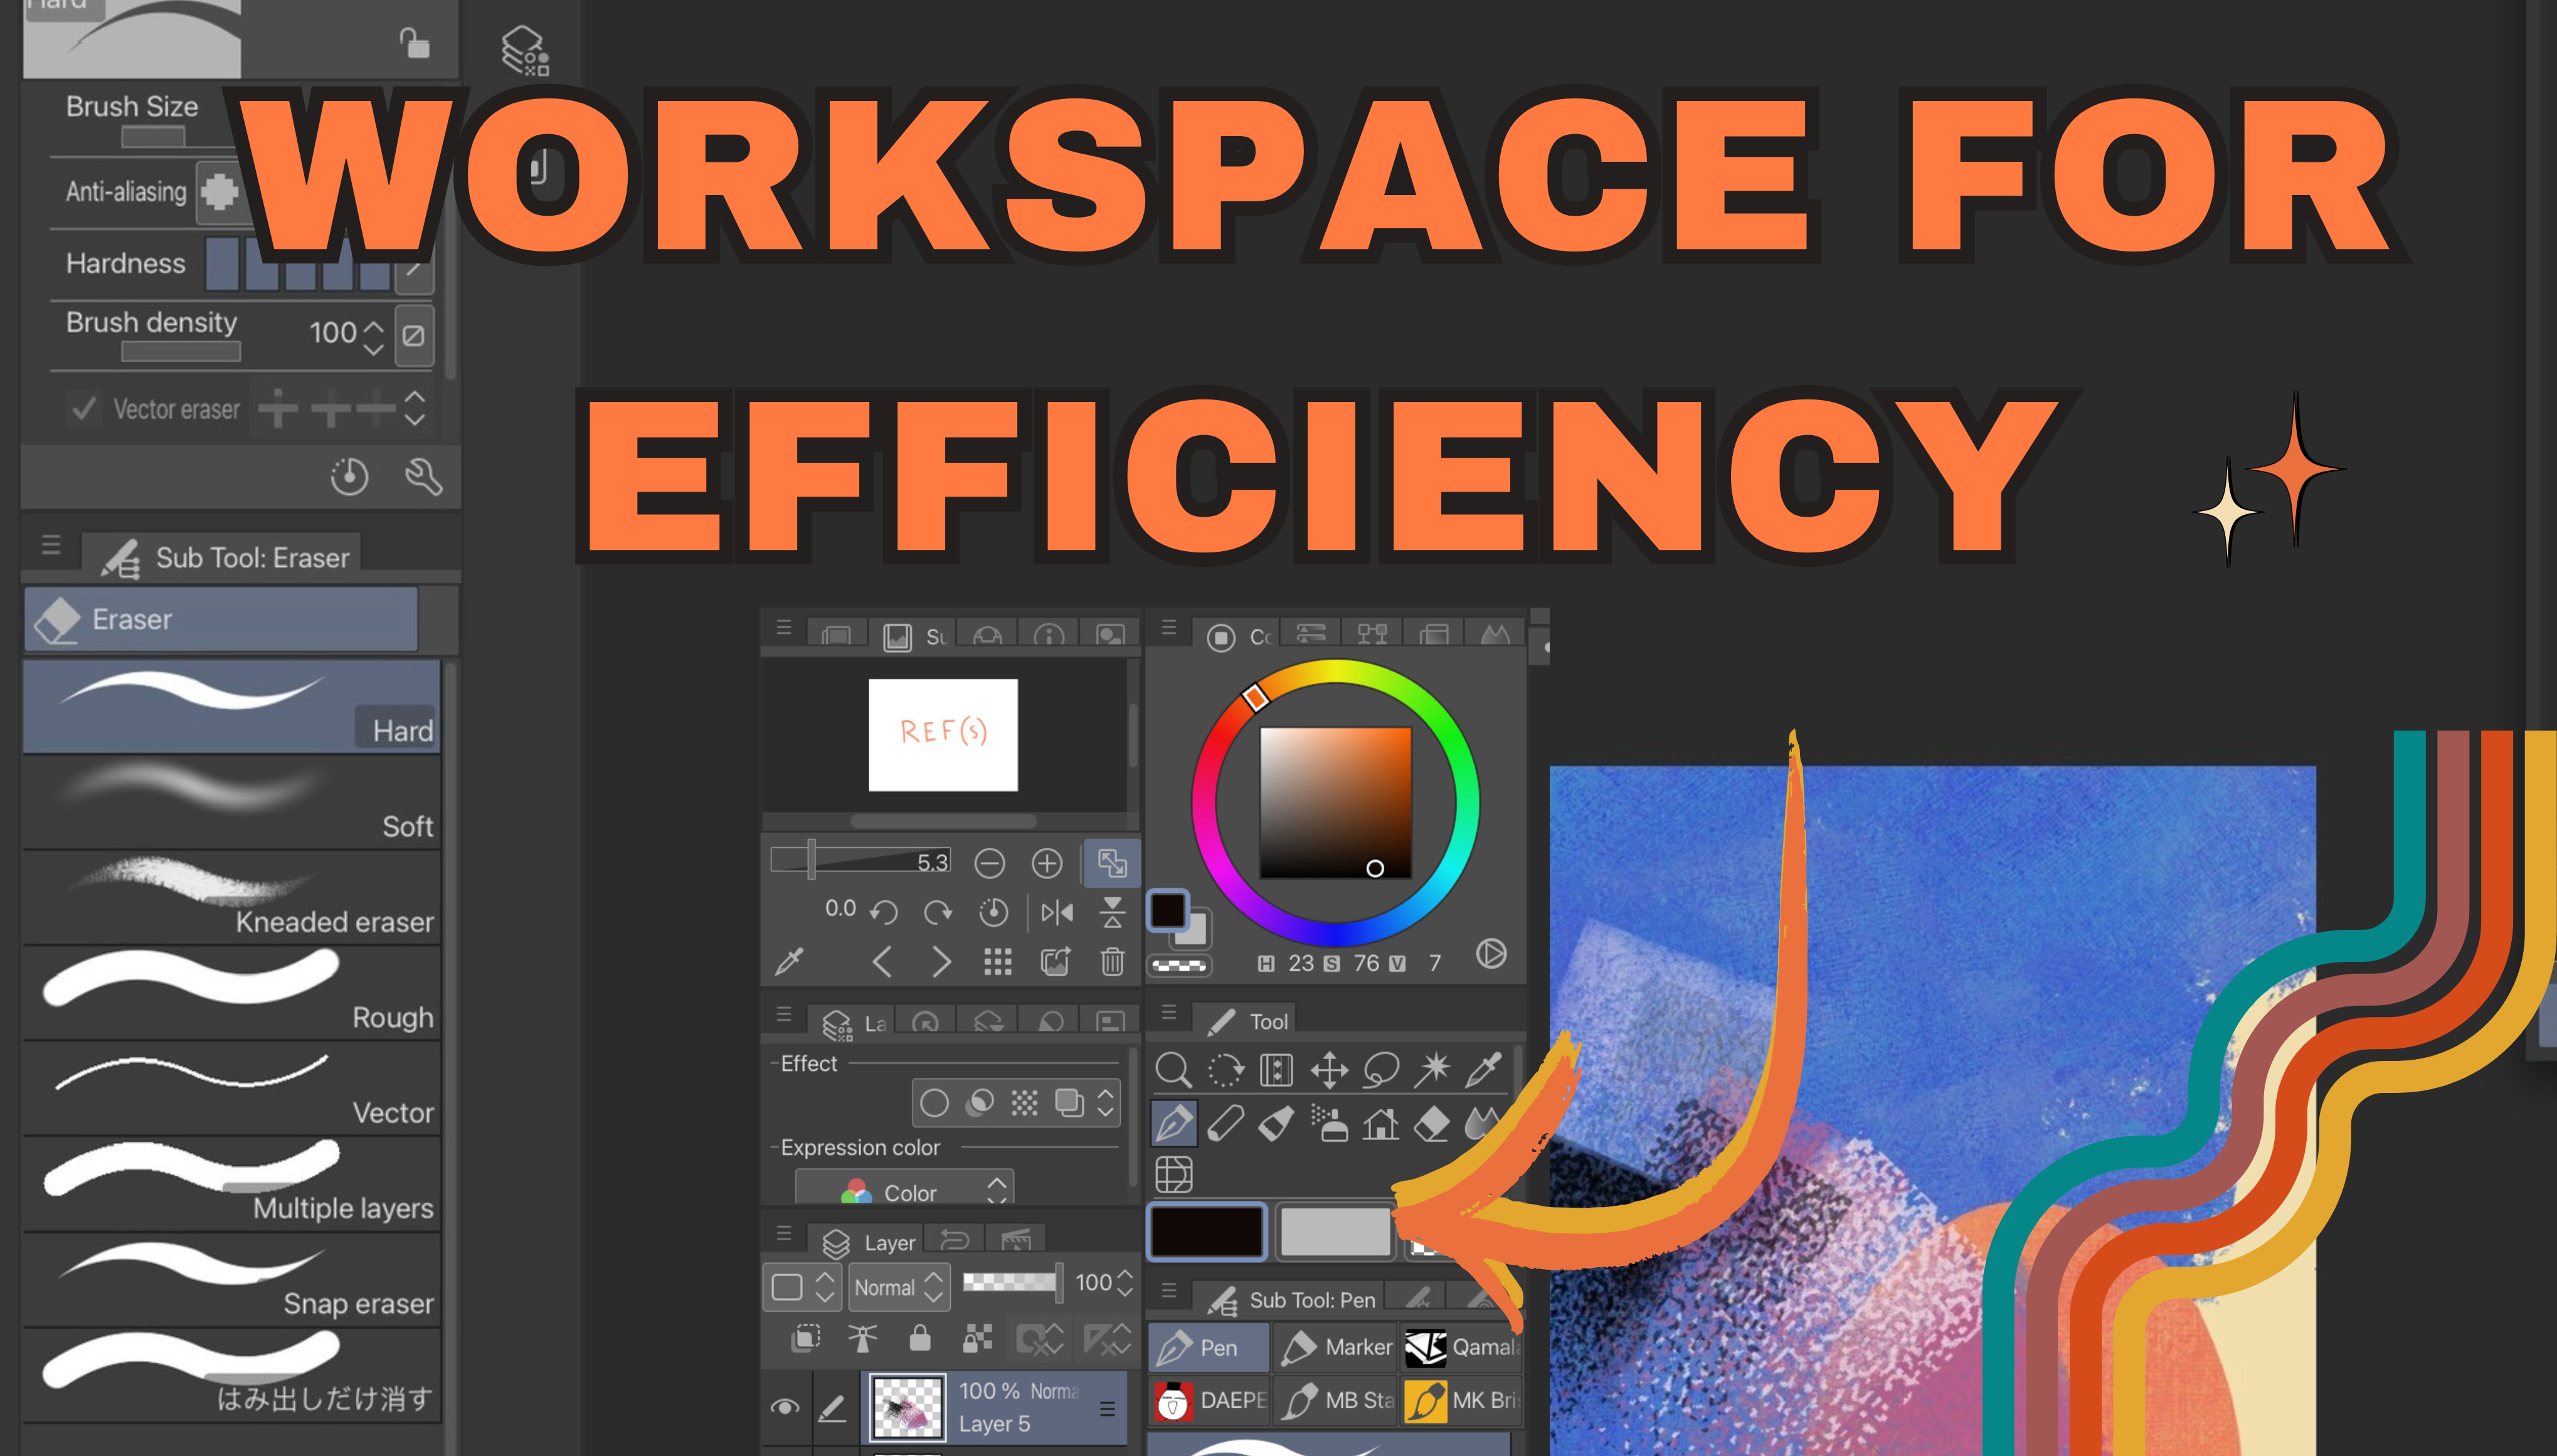Viewport: 2557px width, 1456px height.
Task: Select the Auto select magic wand tool
Action: point(1432,1069)
